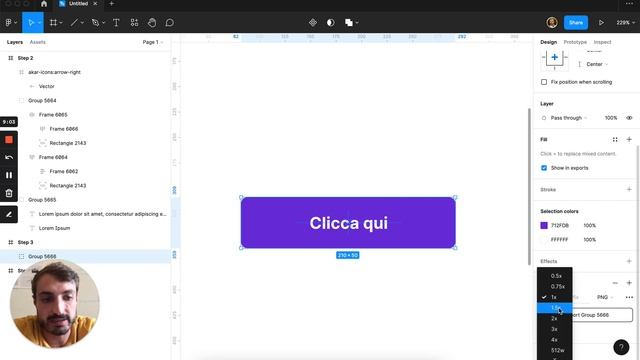This screenshot has width=640, height=360.
Task: Click the recorder pencil draw icon
Action: (x=9, y=214)
